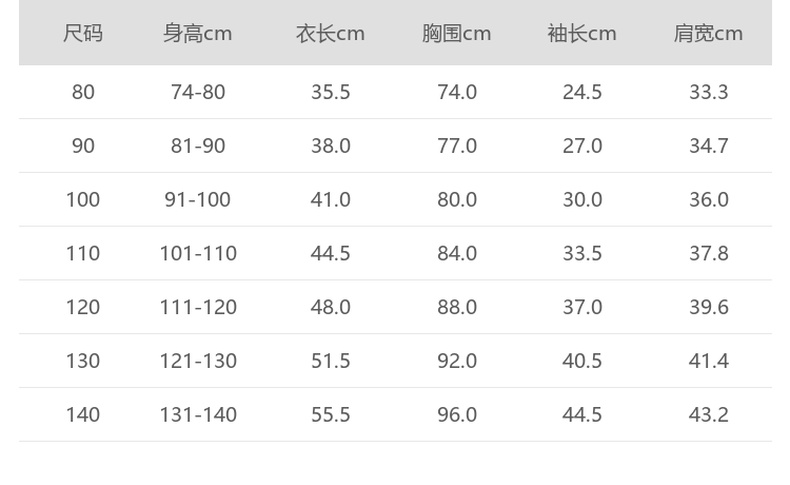Click the 袖长cm column header
The width and height of the screenshot is (790, 485).
[x=582, y=33]
